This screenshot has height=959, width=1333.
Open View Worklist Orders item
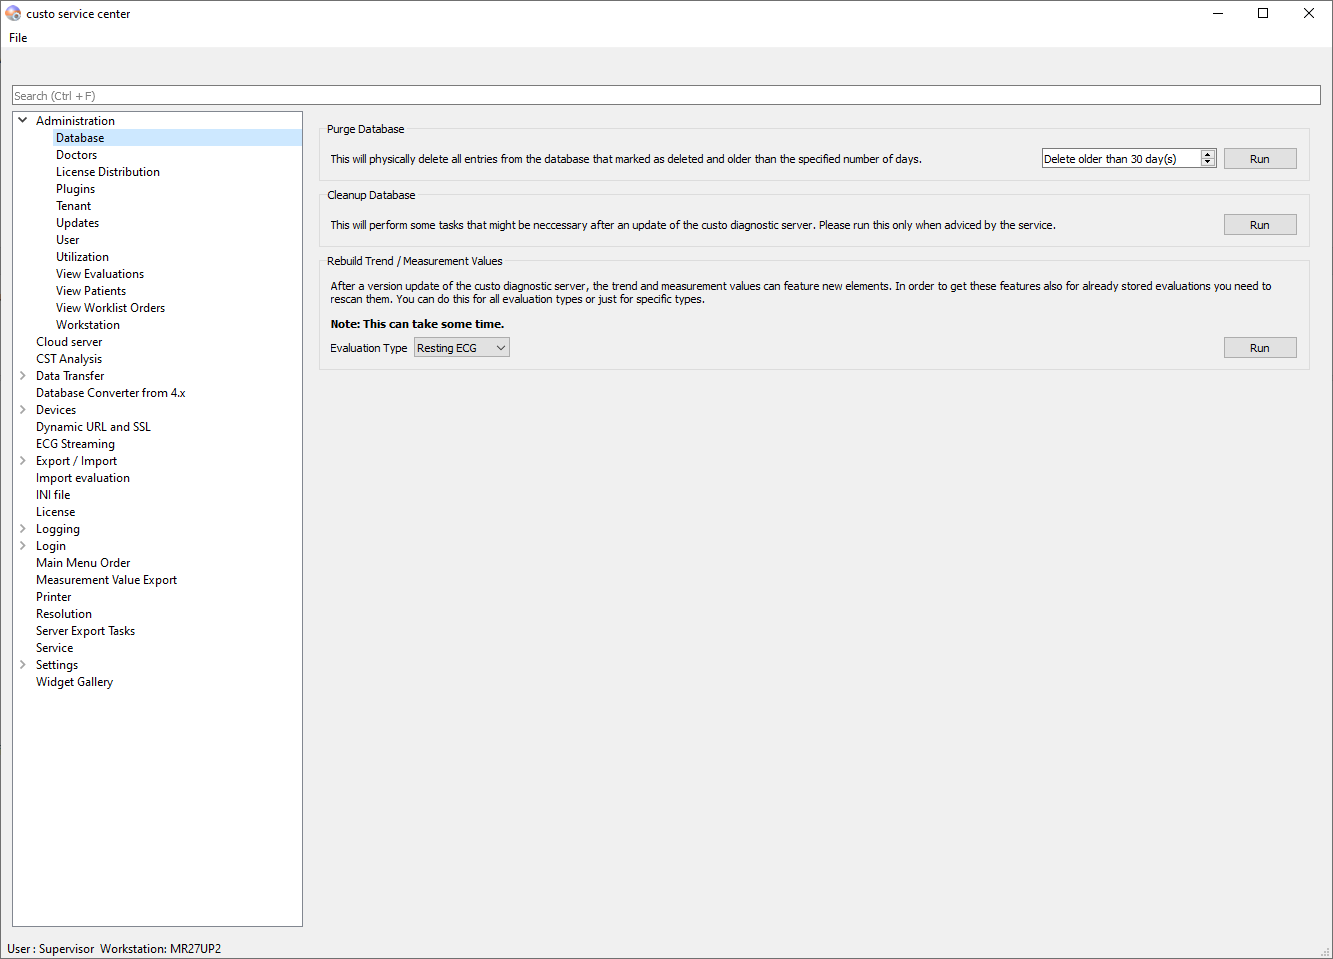tap(111, 308)
